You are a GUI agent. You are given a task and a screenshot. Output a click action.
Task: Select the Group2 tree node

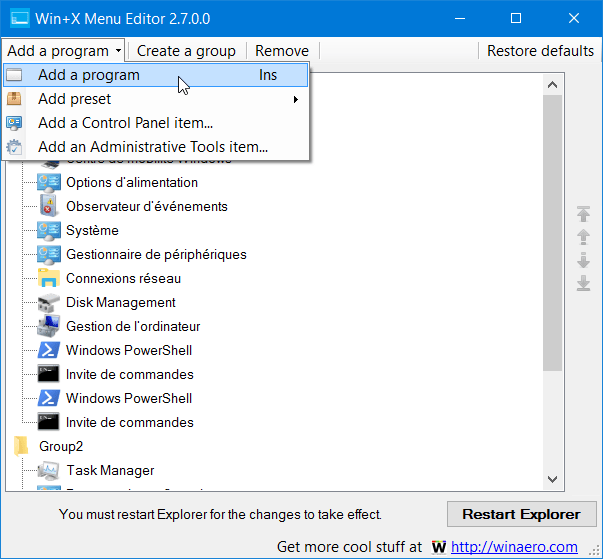61,446
